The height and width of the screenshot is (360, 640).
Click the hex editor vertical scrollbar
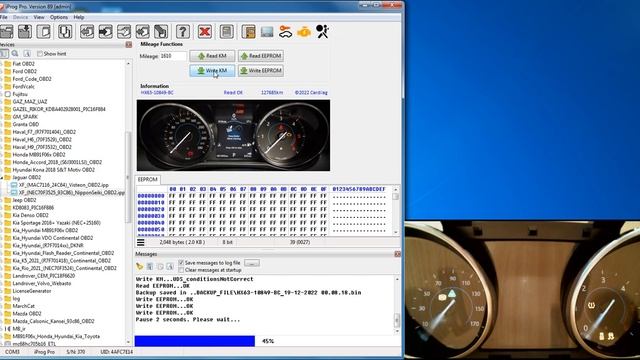tap(395, 211)
